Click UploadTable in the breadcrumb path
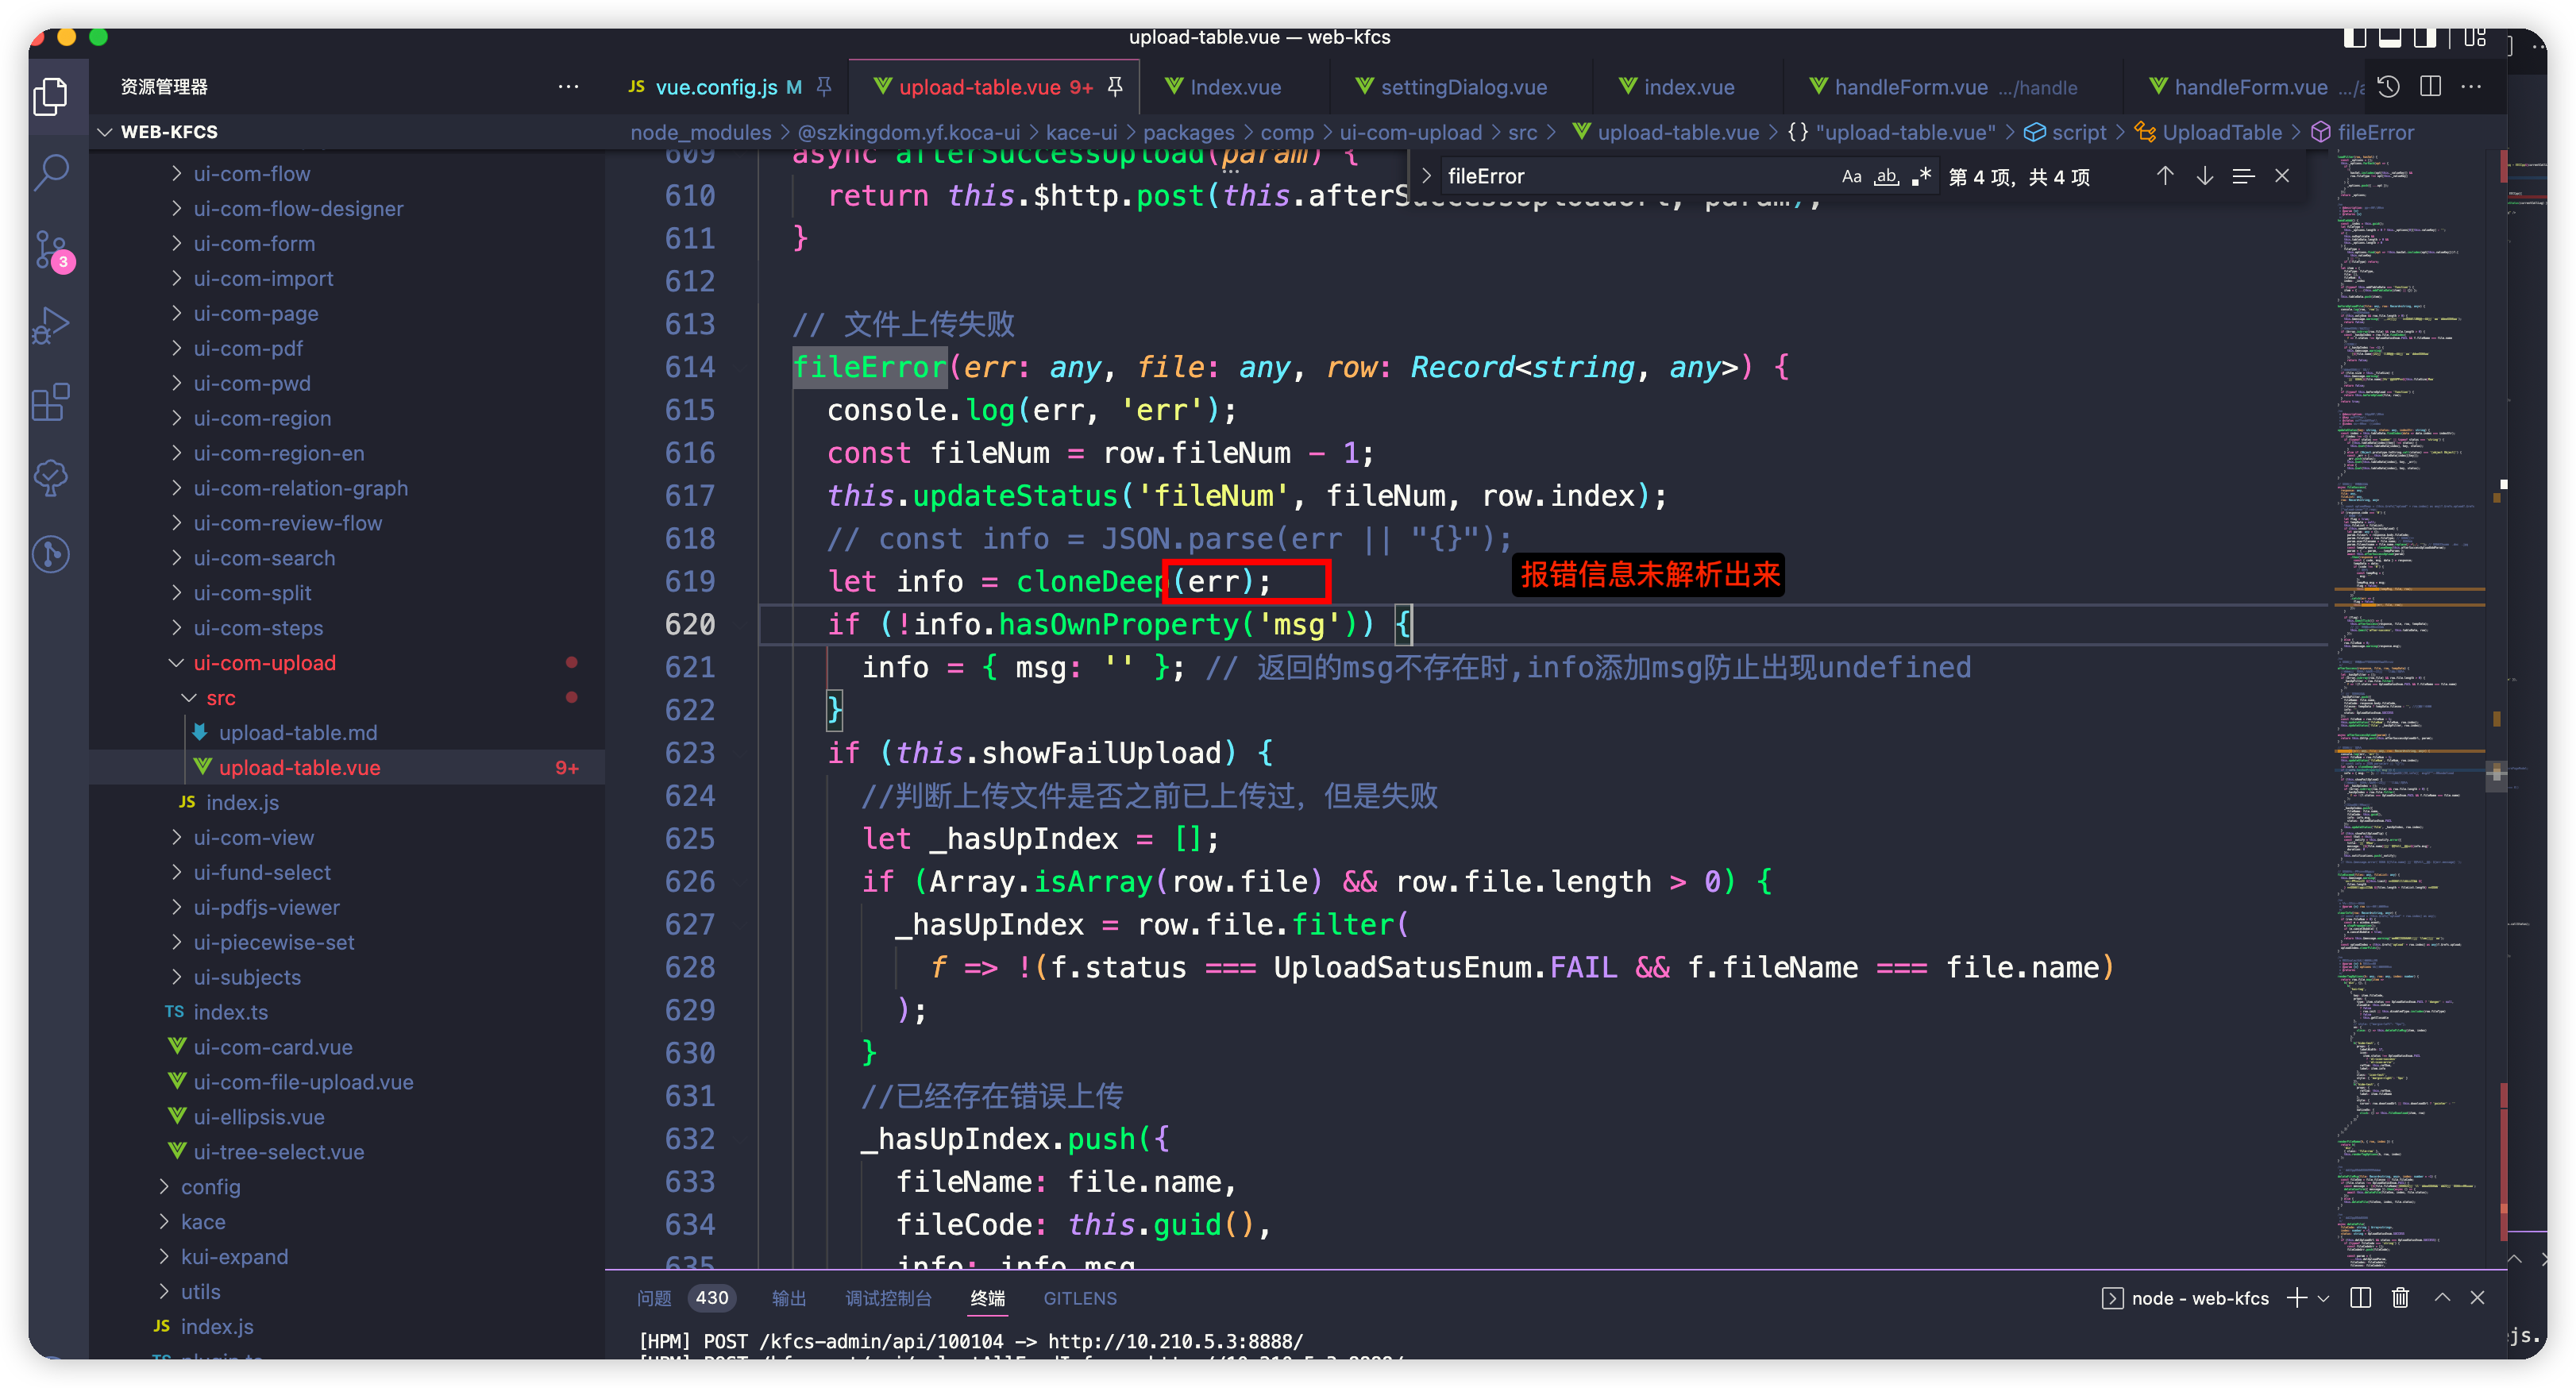 coord(2221,132)
